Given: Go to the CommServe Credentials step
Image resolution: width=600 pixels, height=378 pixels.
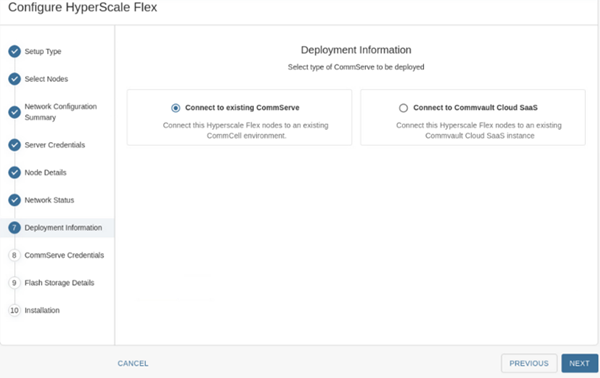Looking at the screenshot, I should point(64,255).
